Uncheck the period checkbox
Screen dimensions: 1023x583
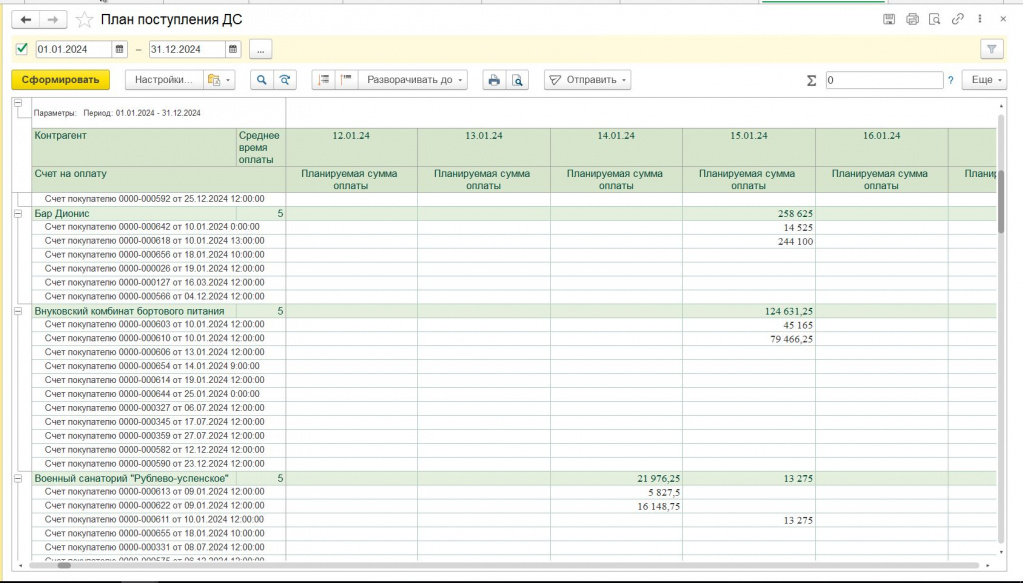click(22, 49)
